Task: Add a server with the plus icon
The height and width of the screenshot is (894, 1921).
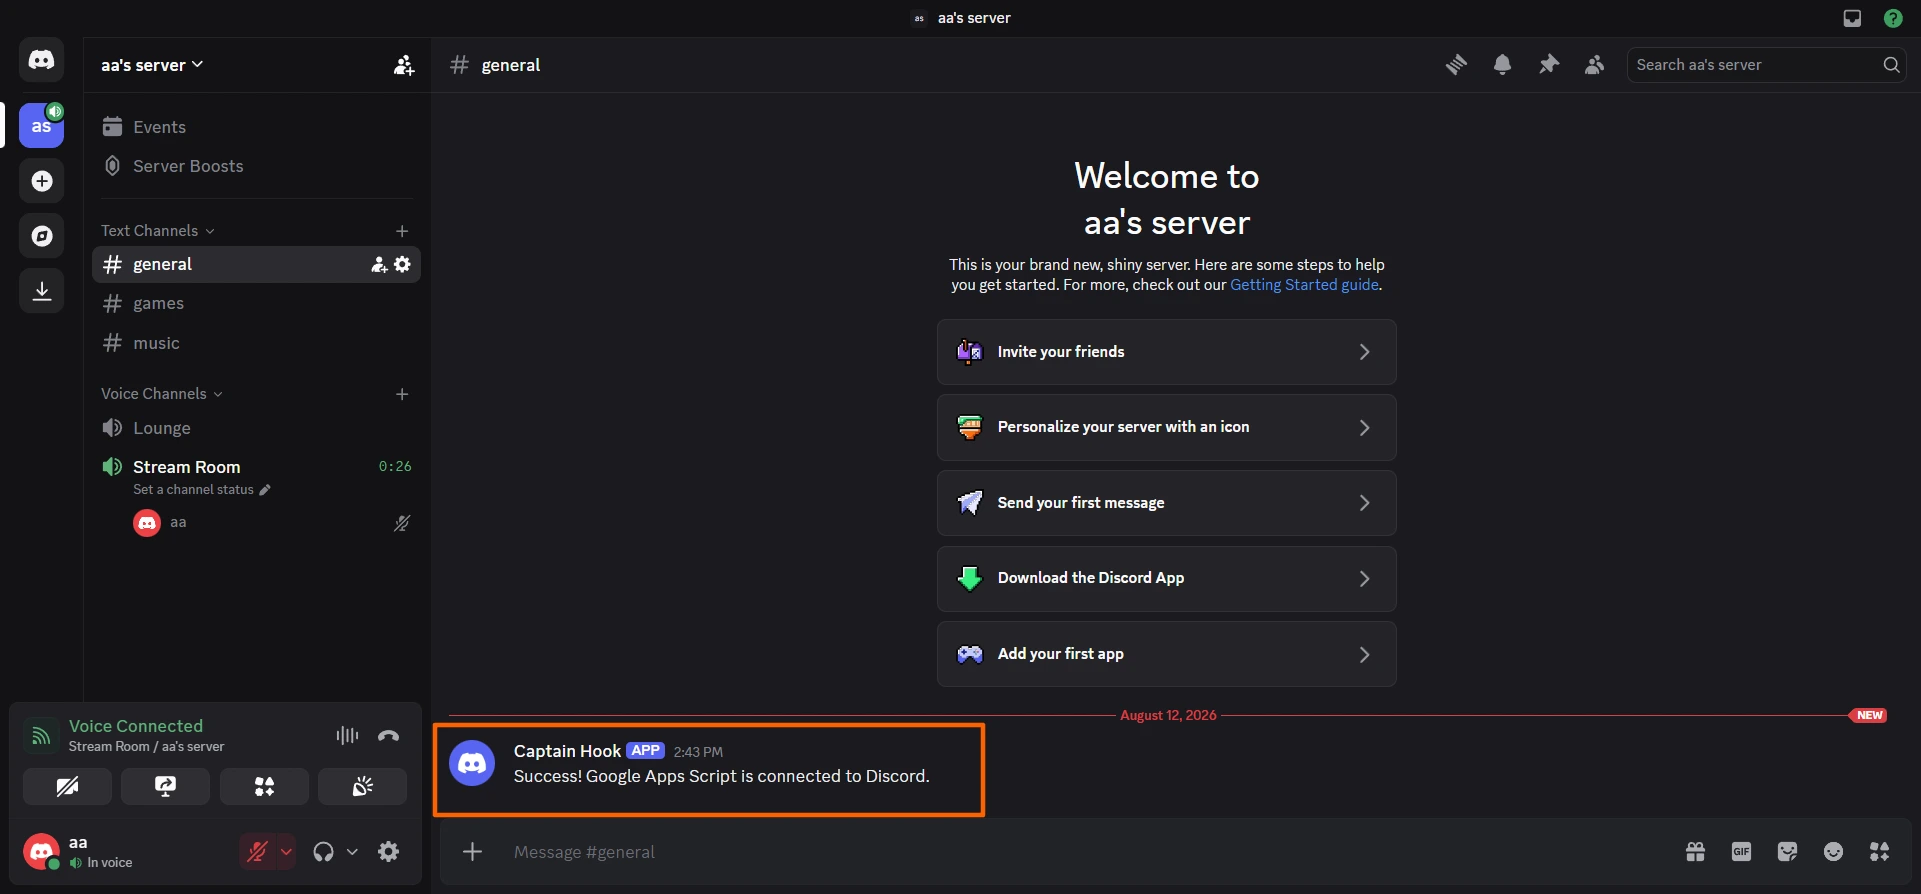Action: point(41,181)
